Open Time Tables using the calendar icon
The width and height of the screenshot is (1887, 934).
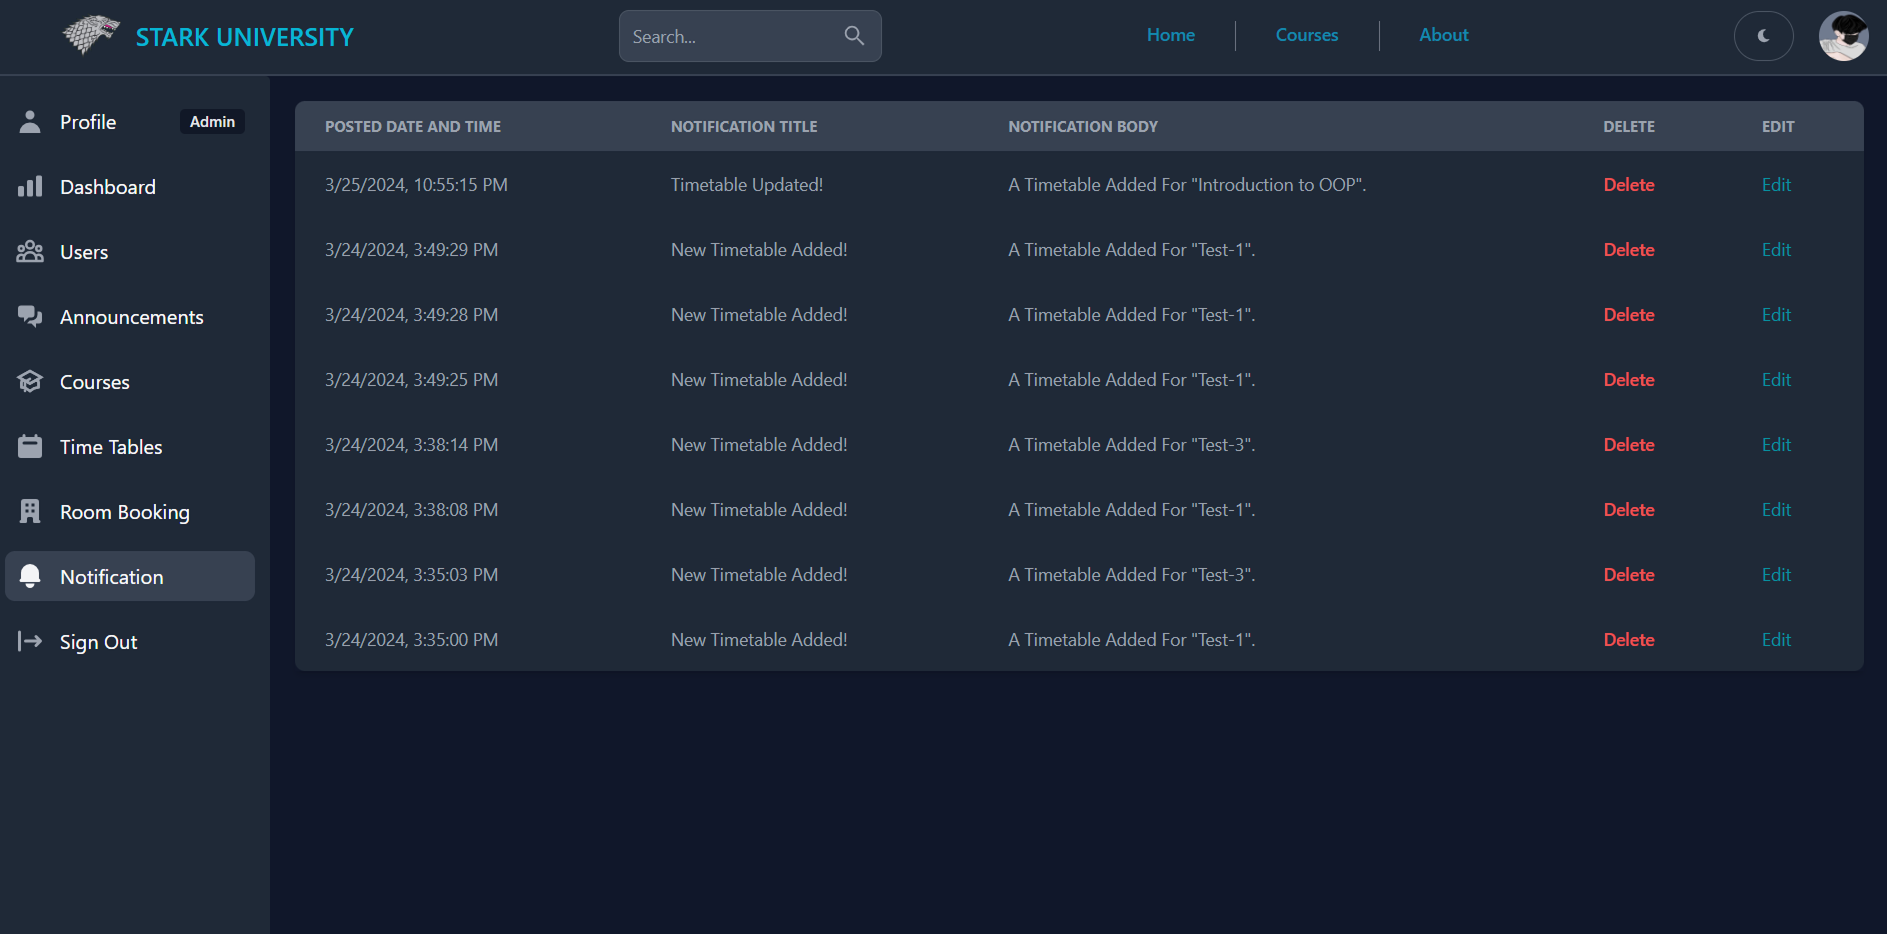coord(30,446)
